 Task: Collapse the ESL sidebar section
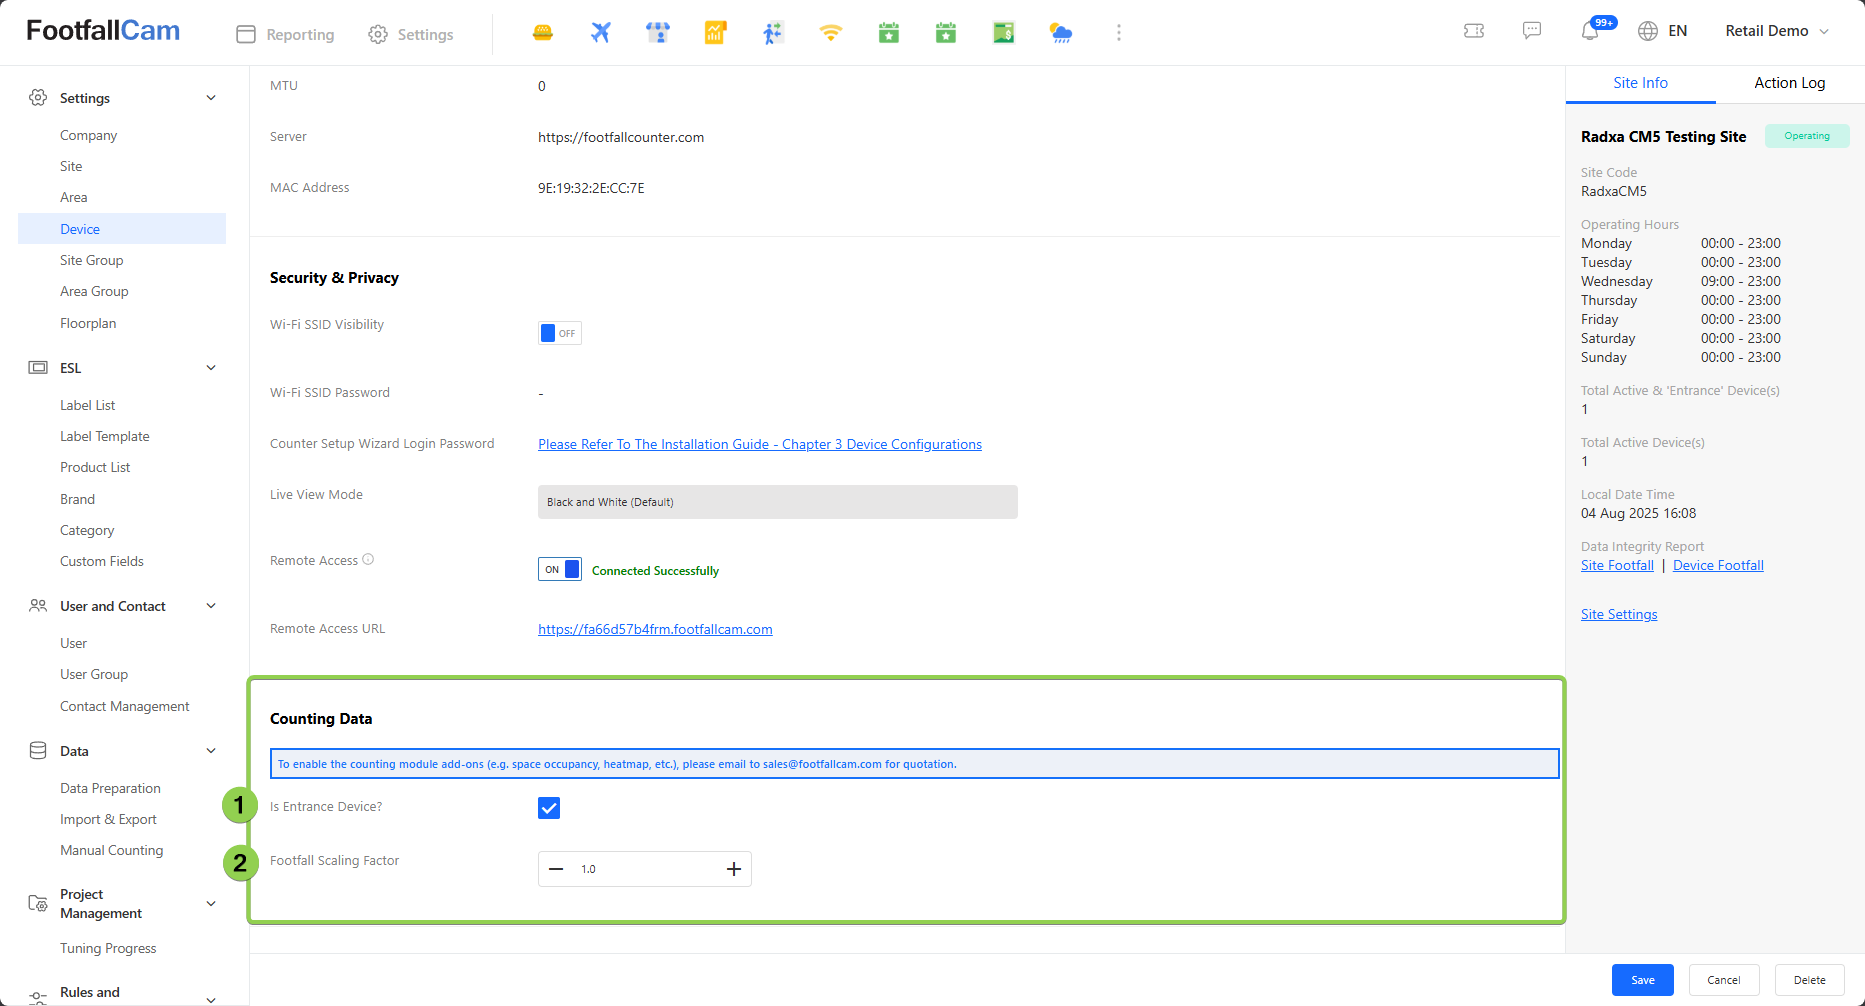click(211, 368)
